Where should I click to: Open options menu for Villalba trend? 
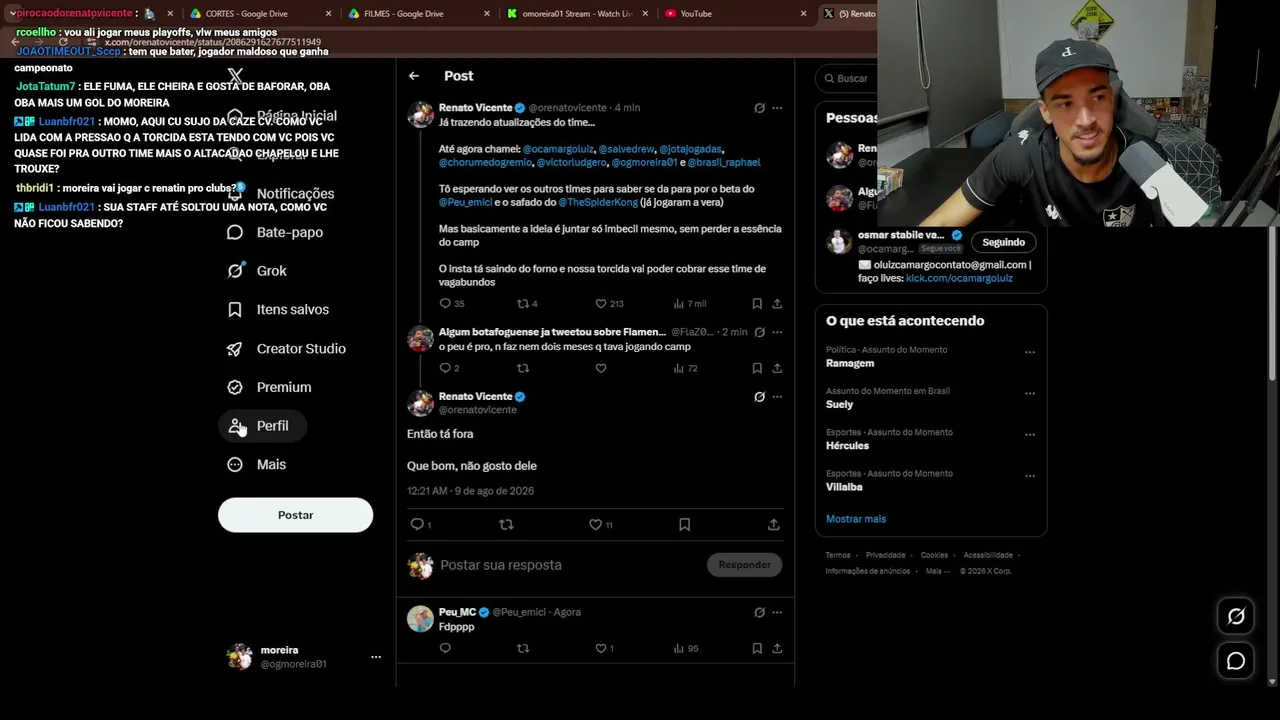(x=1030, y=477)
